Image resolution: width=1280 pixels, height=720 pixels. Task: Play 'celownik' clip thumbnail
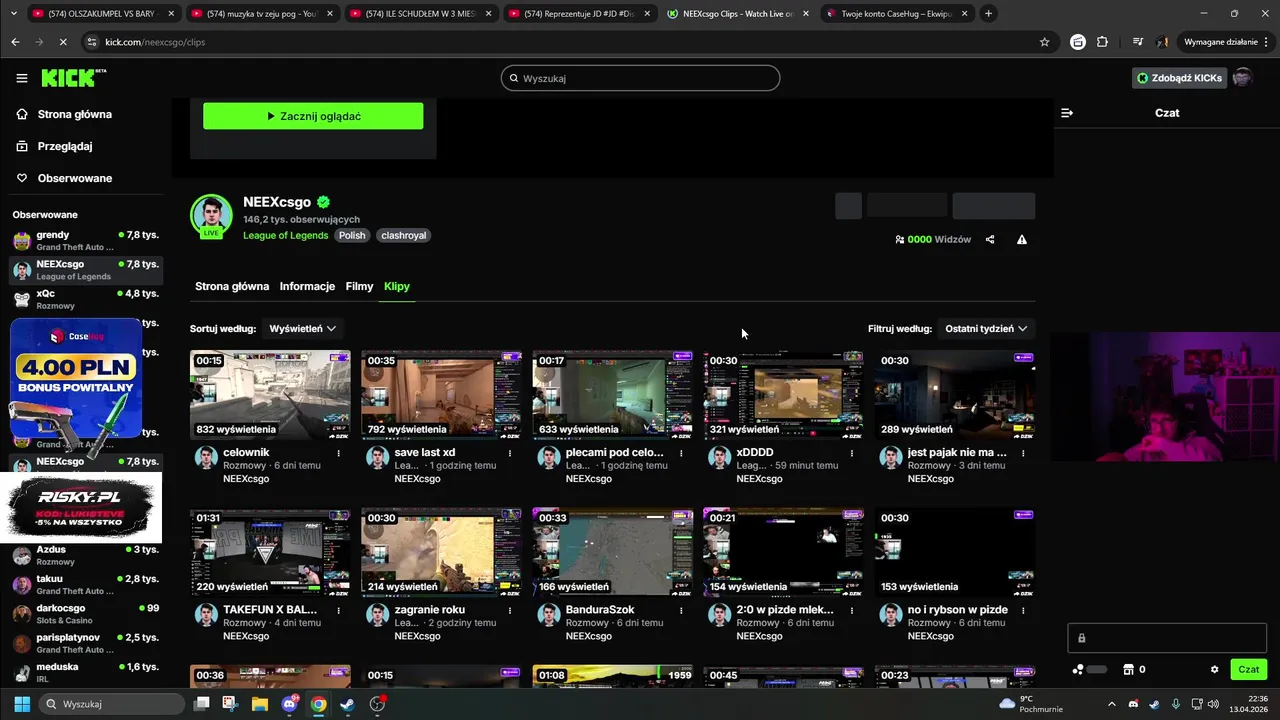click(x=270, y=395)
